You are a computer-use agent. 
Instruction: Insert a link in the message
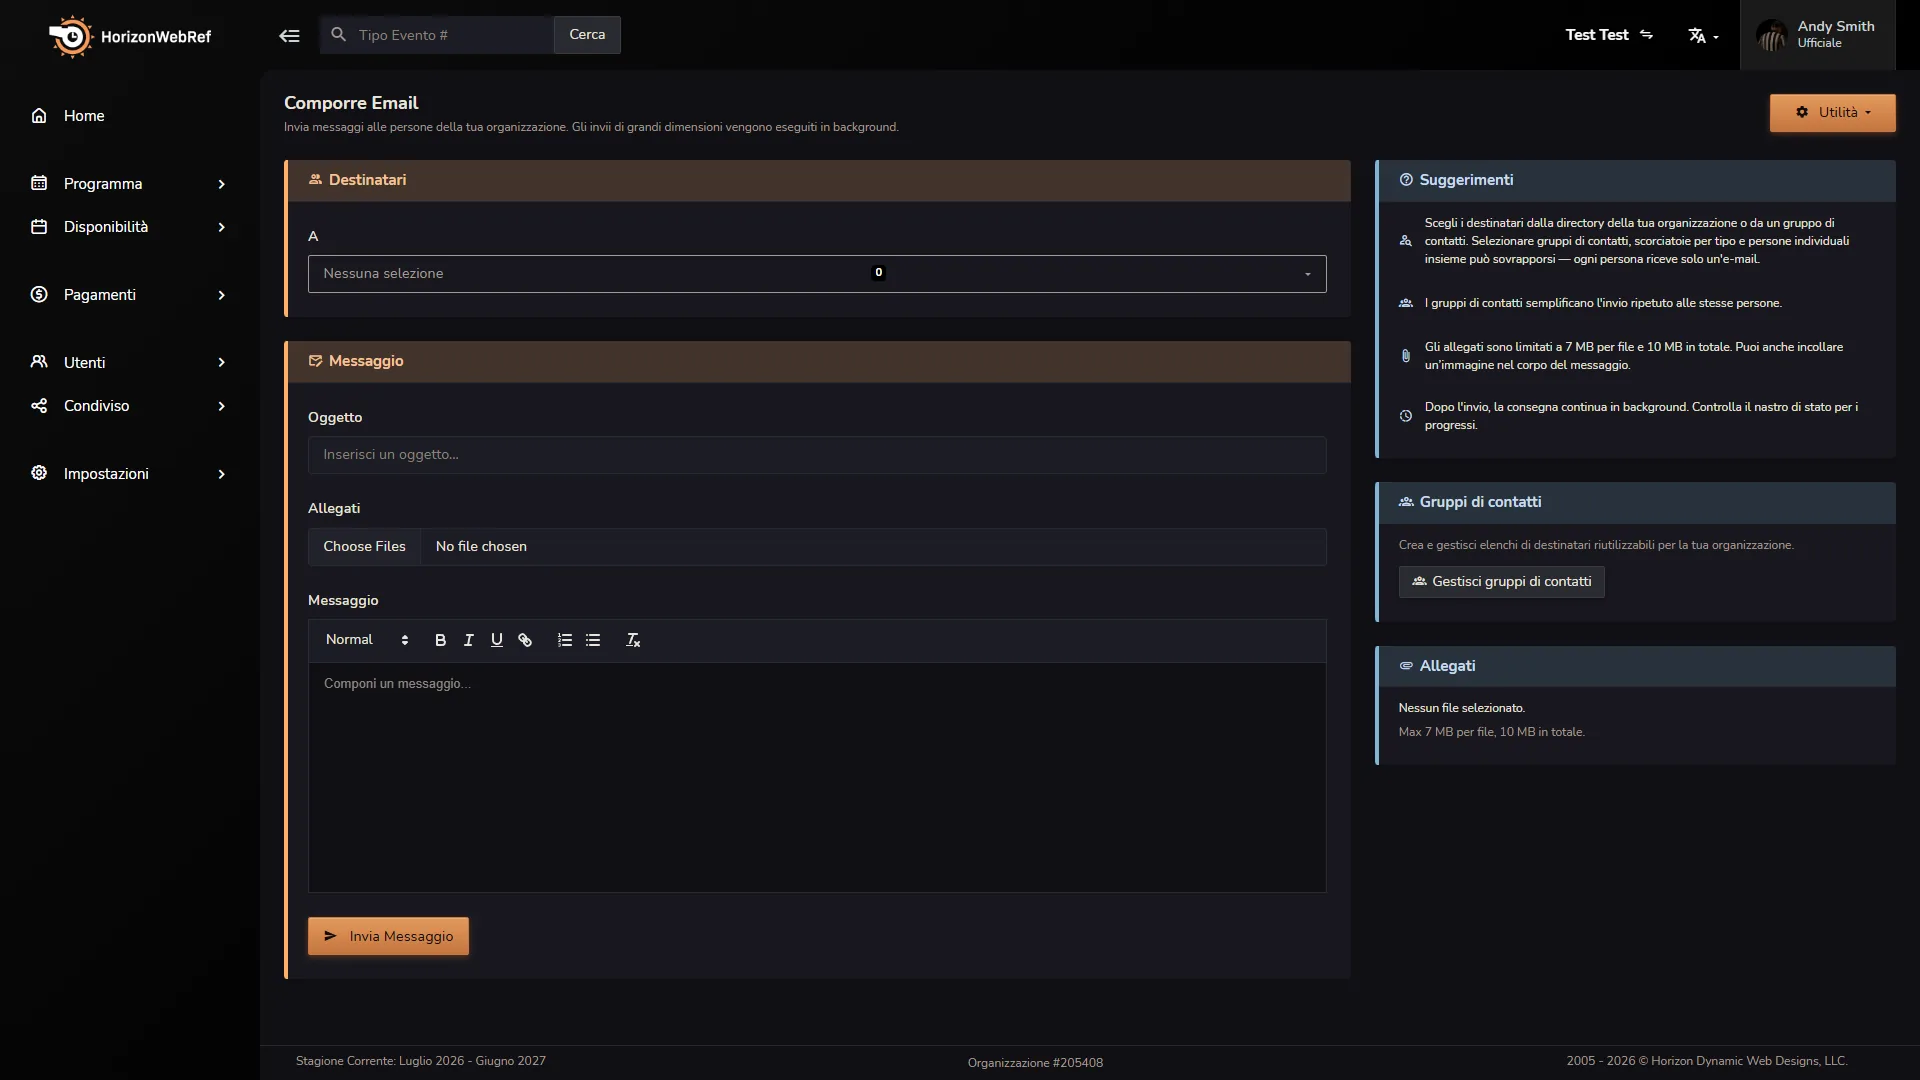pos(525,640)
